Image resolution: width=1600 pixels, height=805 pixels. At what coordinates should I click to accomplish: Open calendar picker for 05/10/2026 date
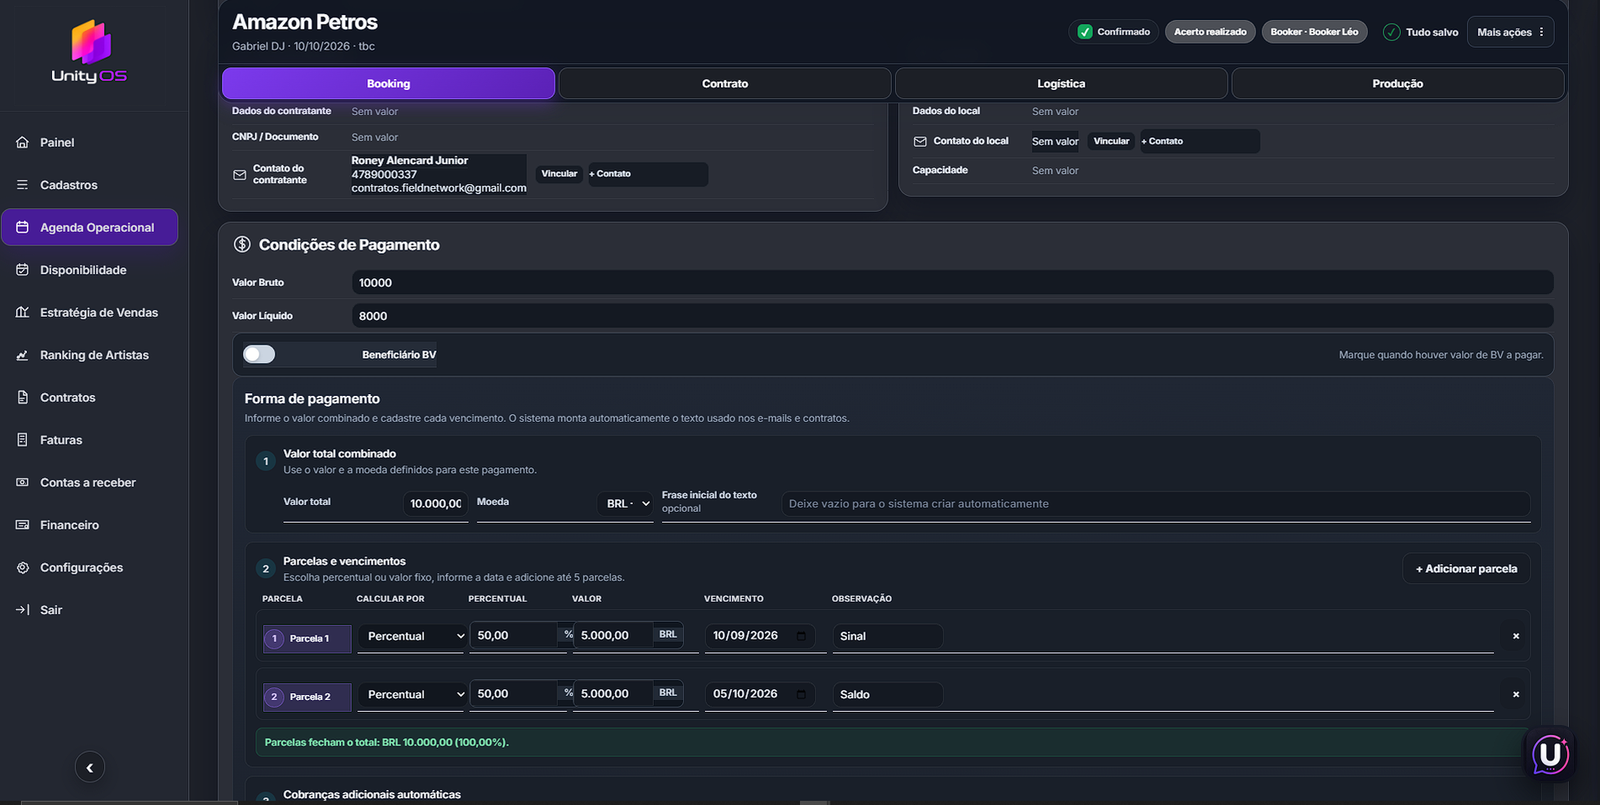pos(801,694)
